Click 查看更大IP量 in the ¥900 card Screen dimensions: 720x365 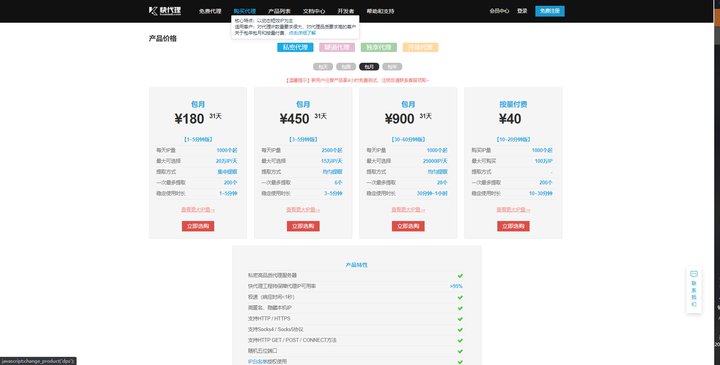coord(408,209)
